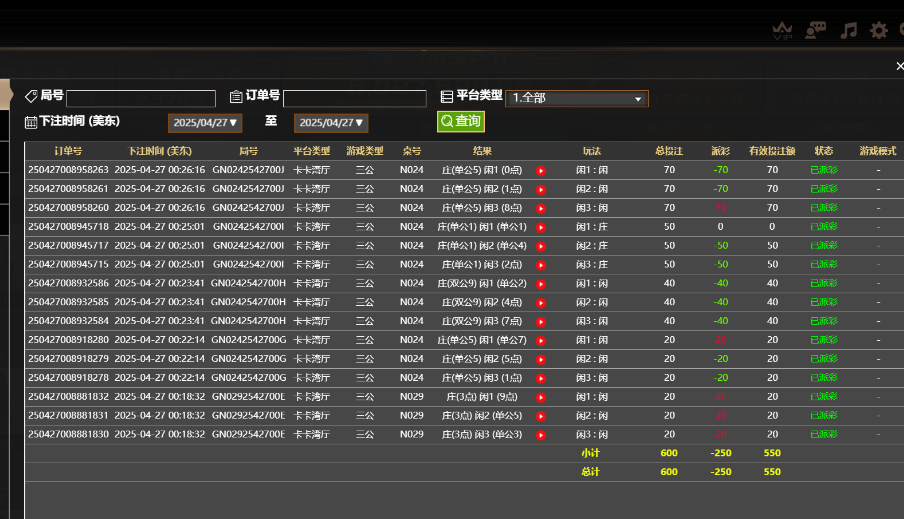The width and height of the screenshot is (904, 519).
Task: Open the end date picker after 至
Action: (331, 123)
